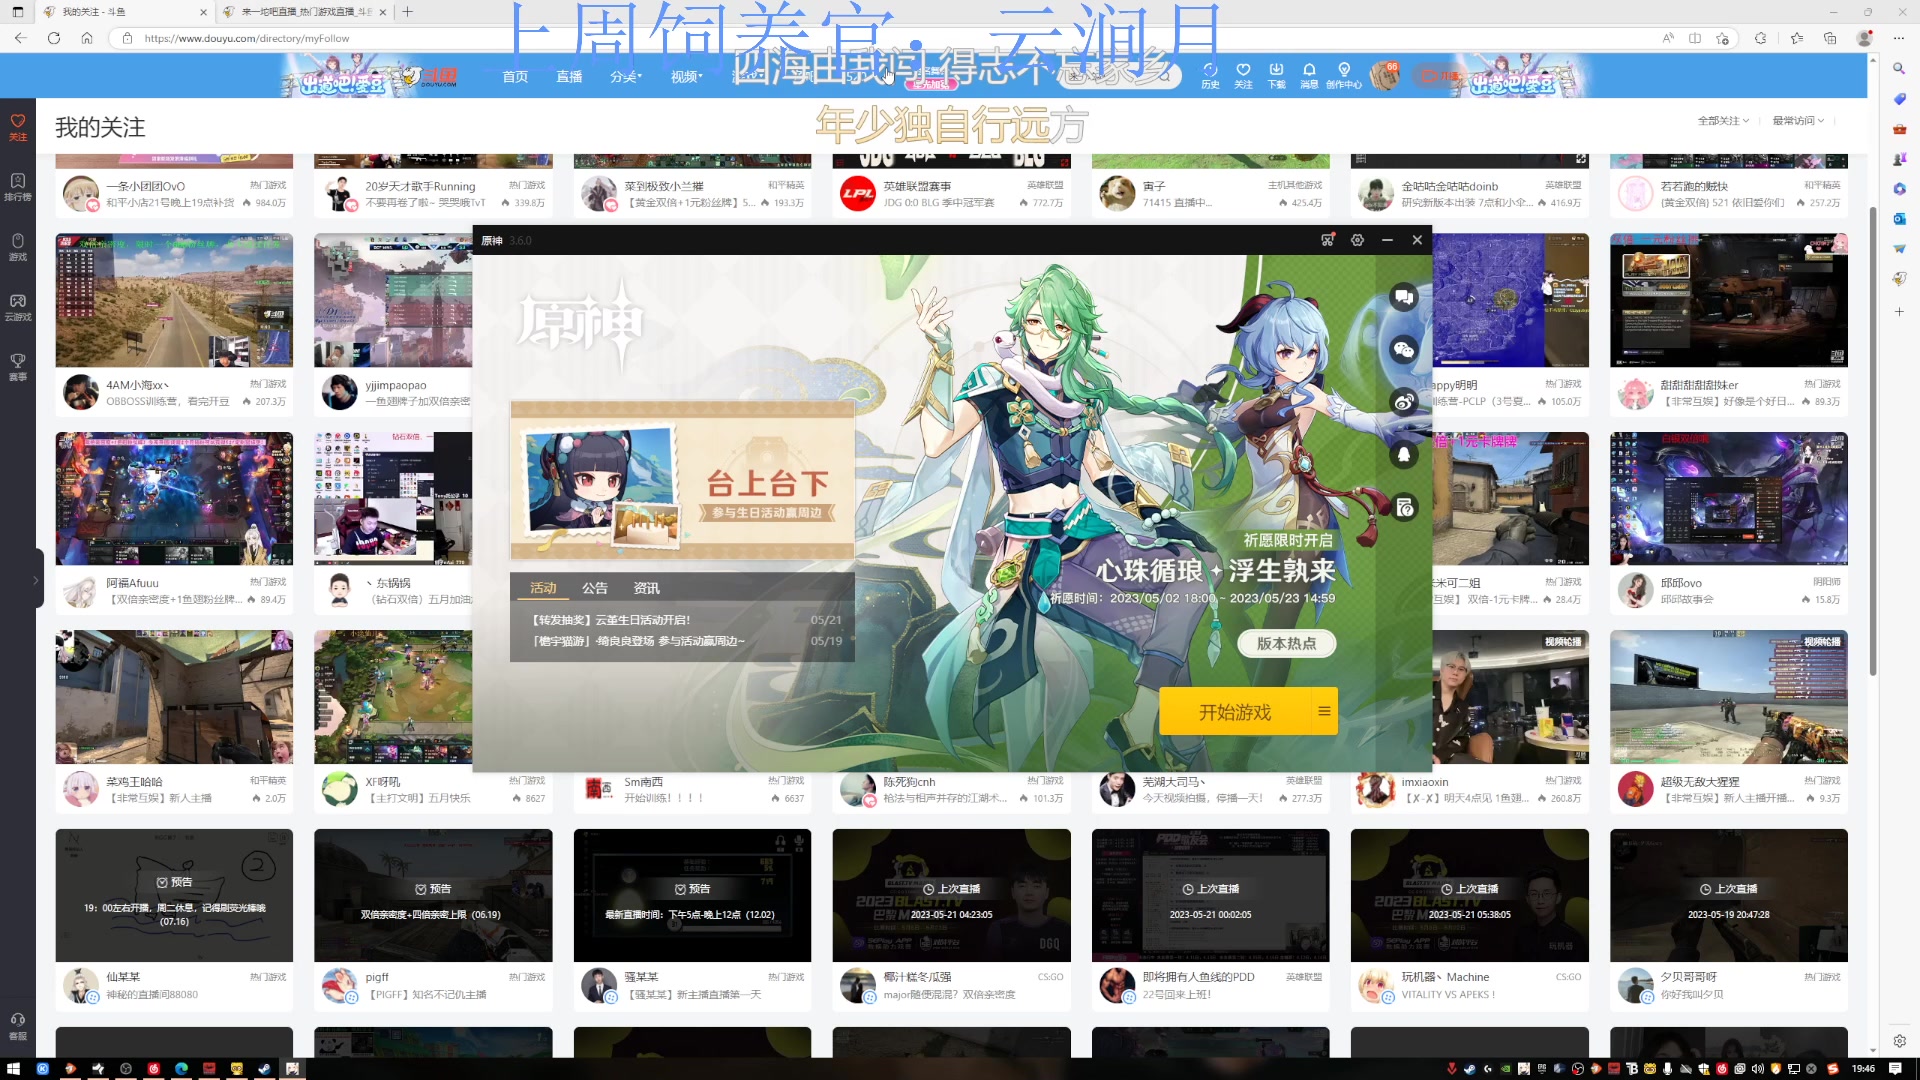Screen dimensions: 1920x1080
Task: Open the 绮良良登场 event news entry
Action: (686, 641)
